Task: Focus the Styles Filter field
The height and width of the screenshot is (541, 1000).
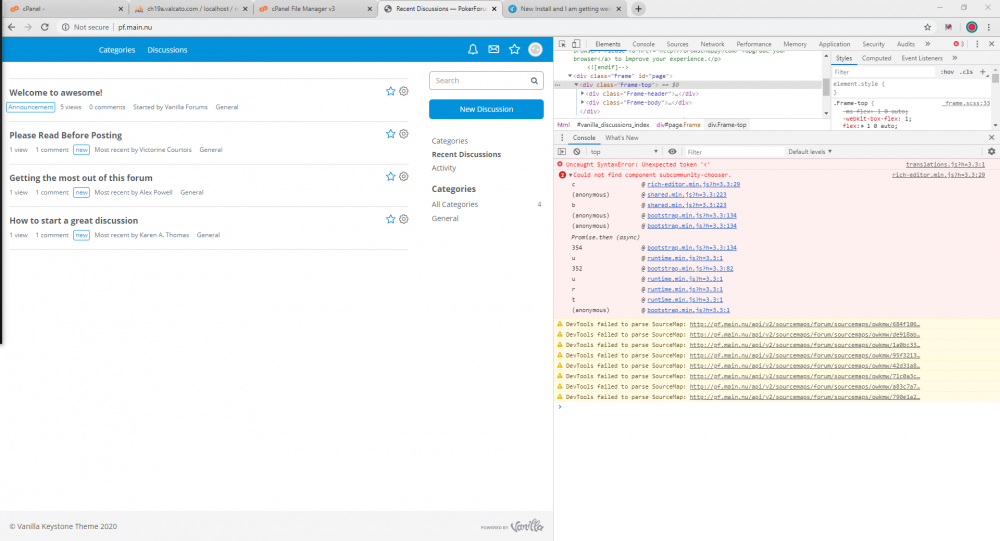Action: coord(883,72)
